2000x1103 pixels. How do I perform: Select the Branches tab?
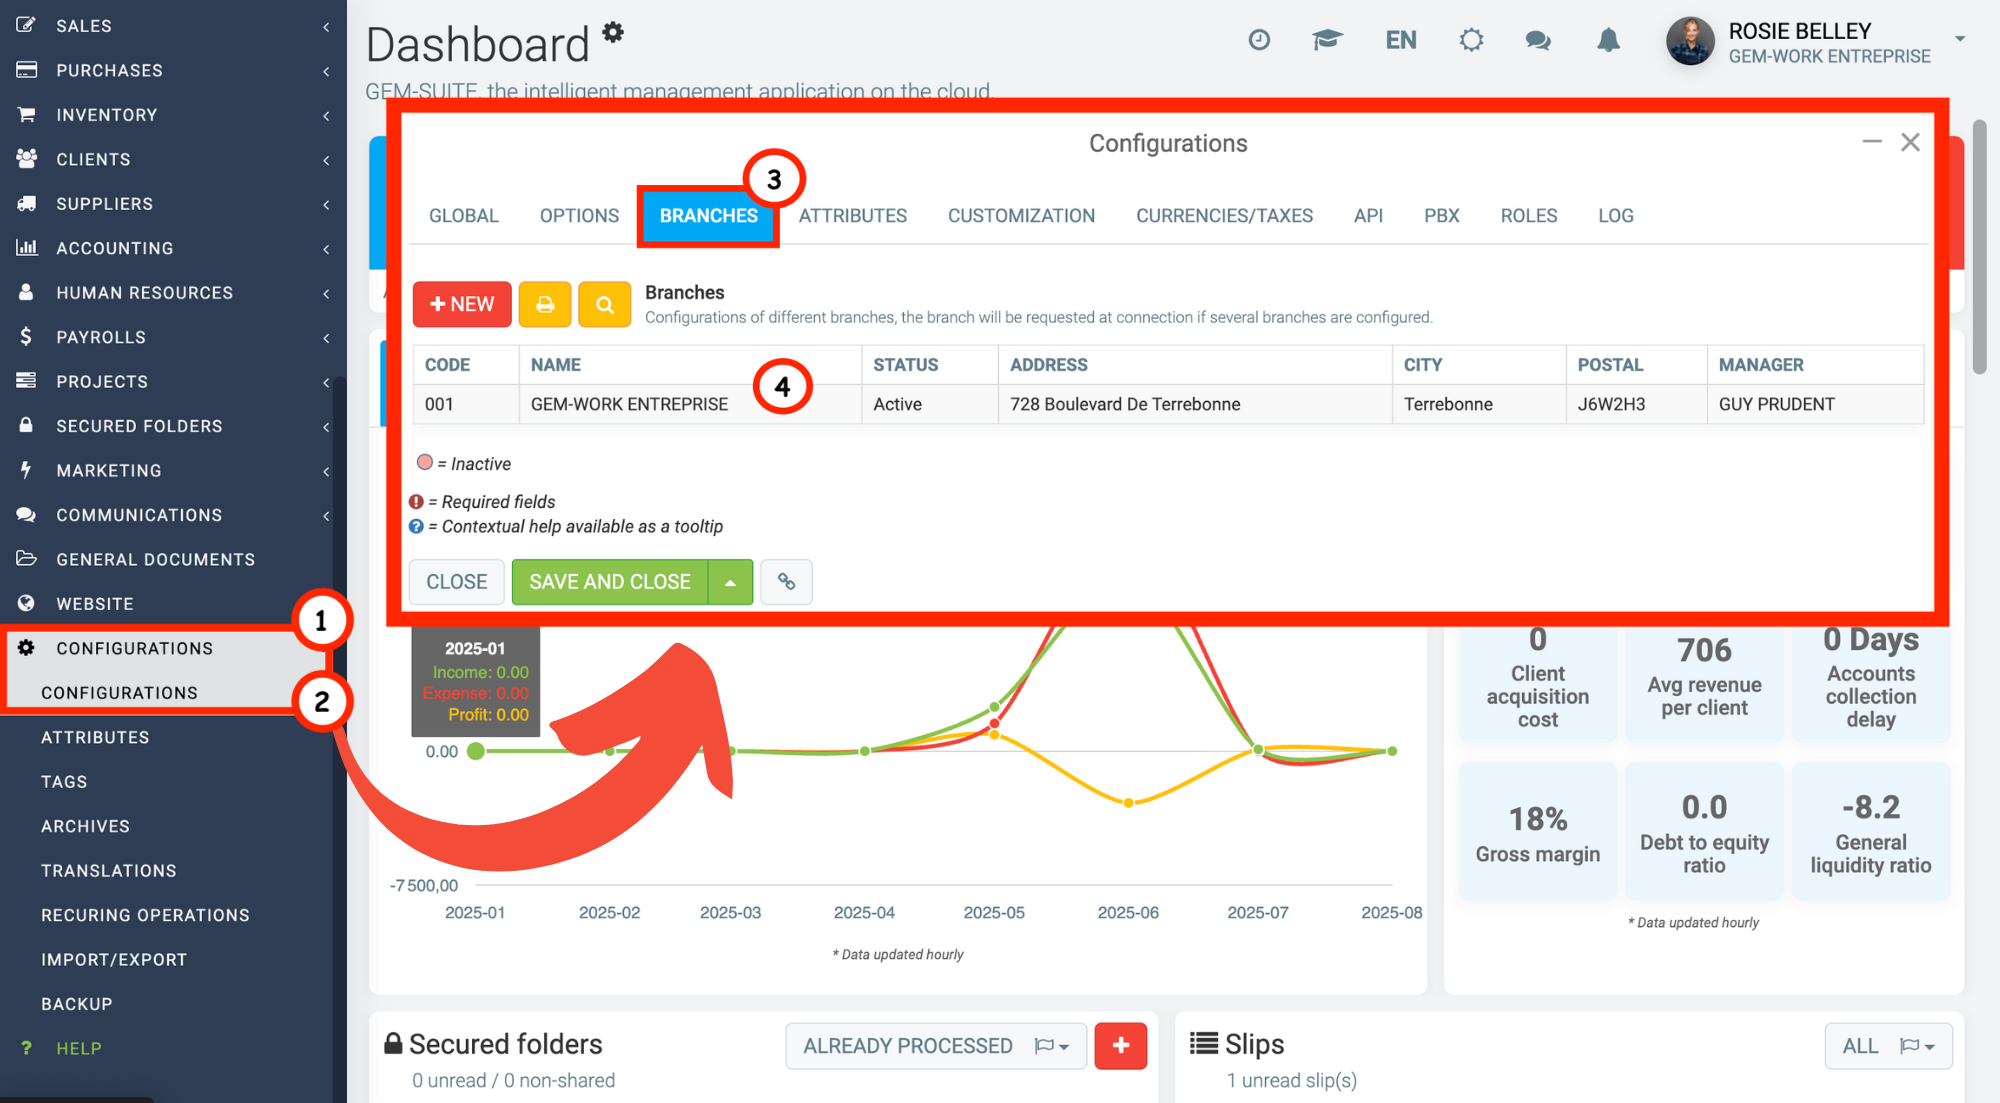(708, 215)
